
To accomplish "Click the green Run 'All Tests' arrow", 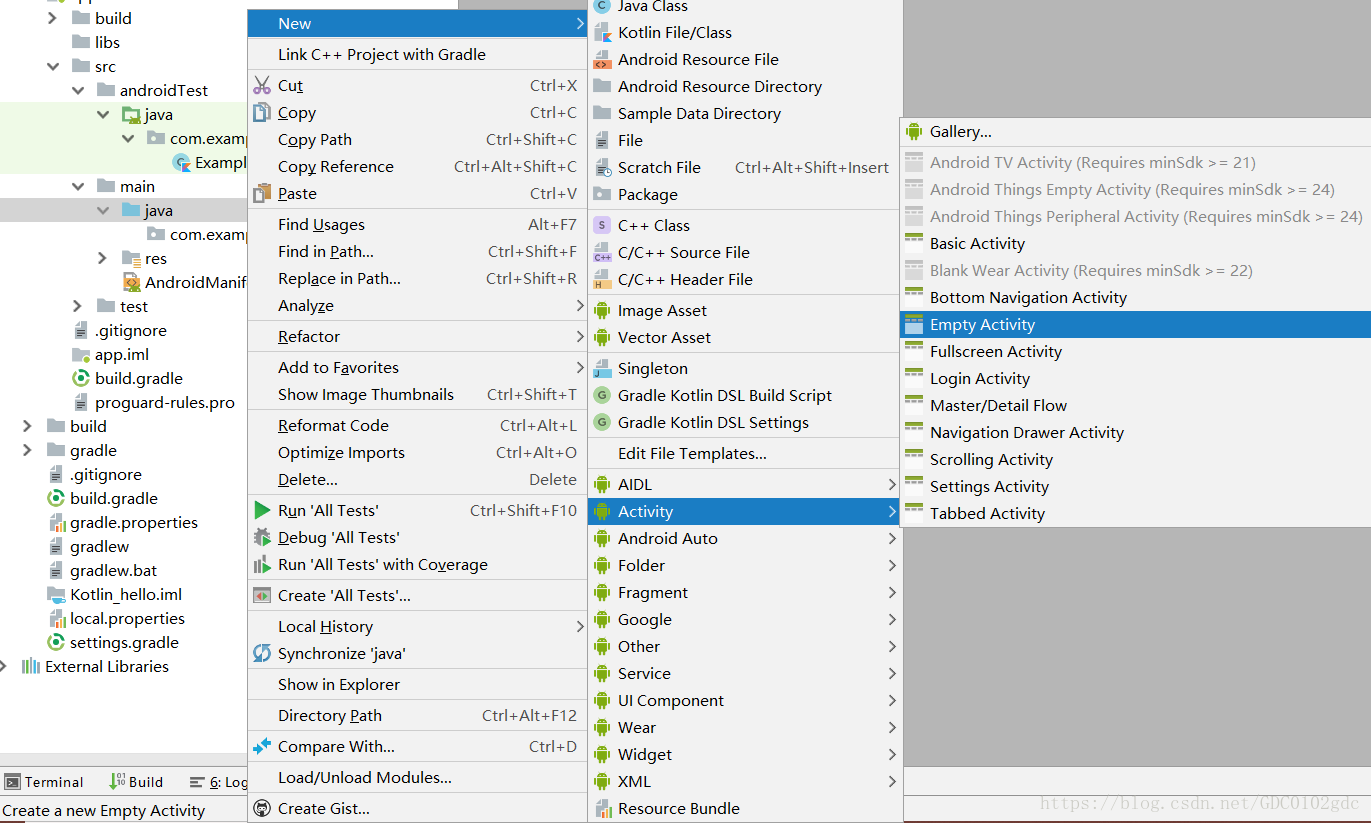I will tap(262, 511).
